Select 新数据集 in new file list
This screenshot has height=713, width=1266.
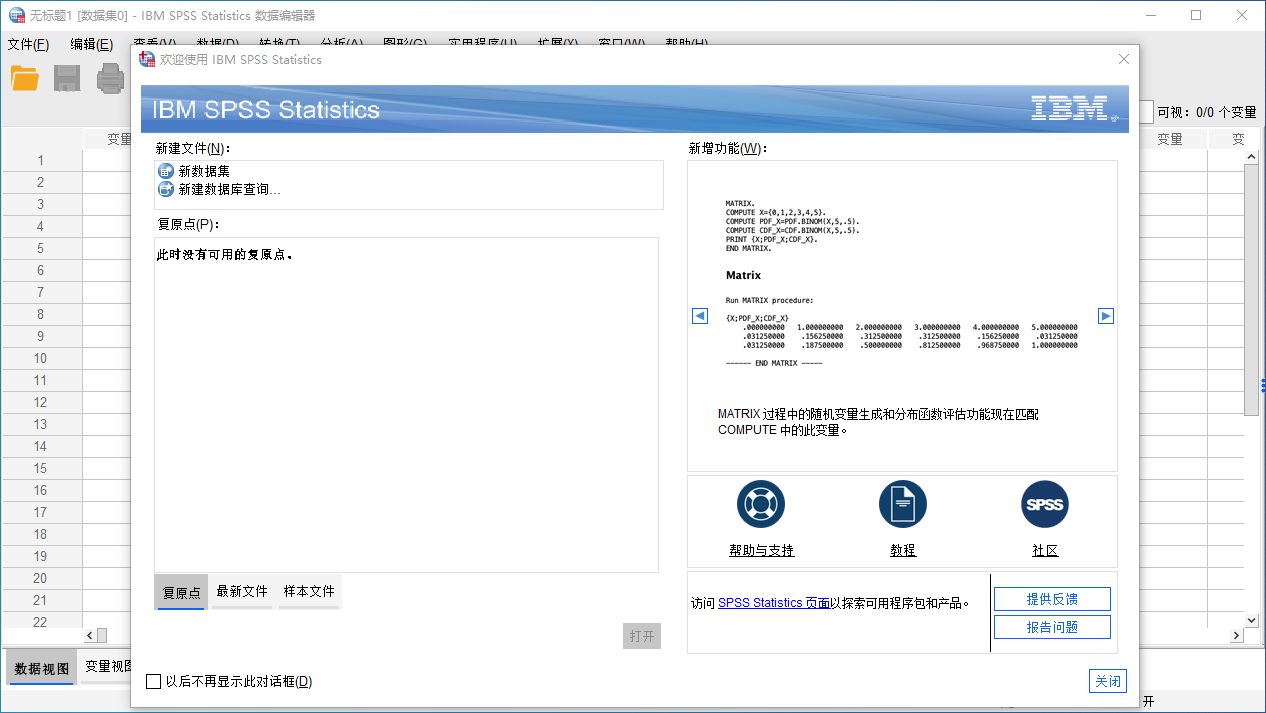coord(203,171)
